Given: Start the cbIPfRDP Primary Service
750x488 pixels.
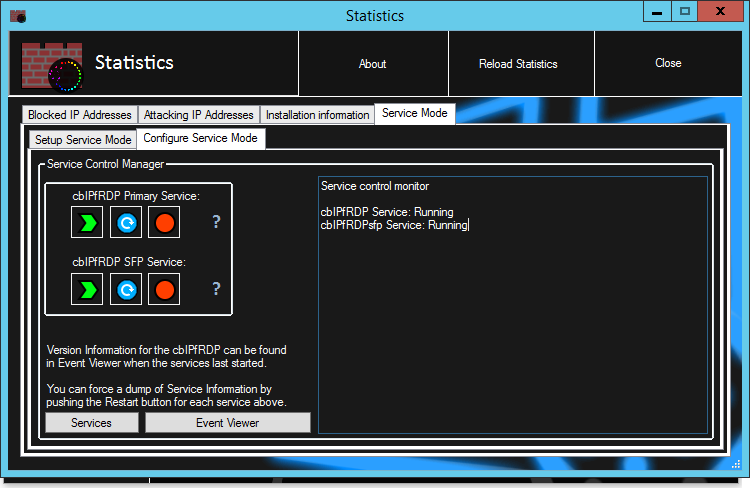Looking at the screenshot, I should [x=87, y=222].
